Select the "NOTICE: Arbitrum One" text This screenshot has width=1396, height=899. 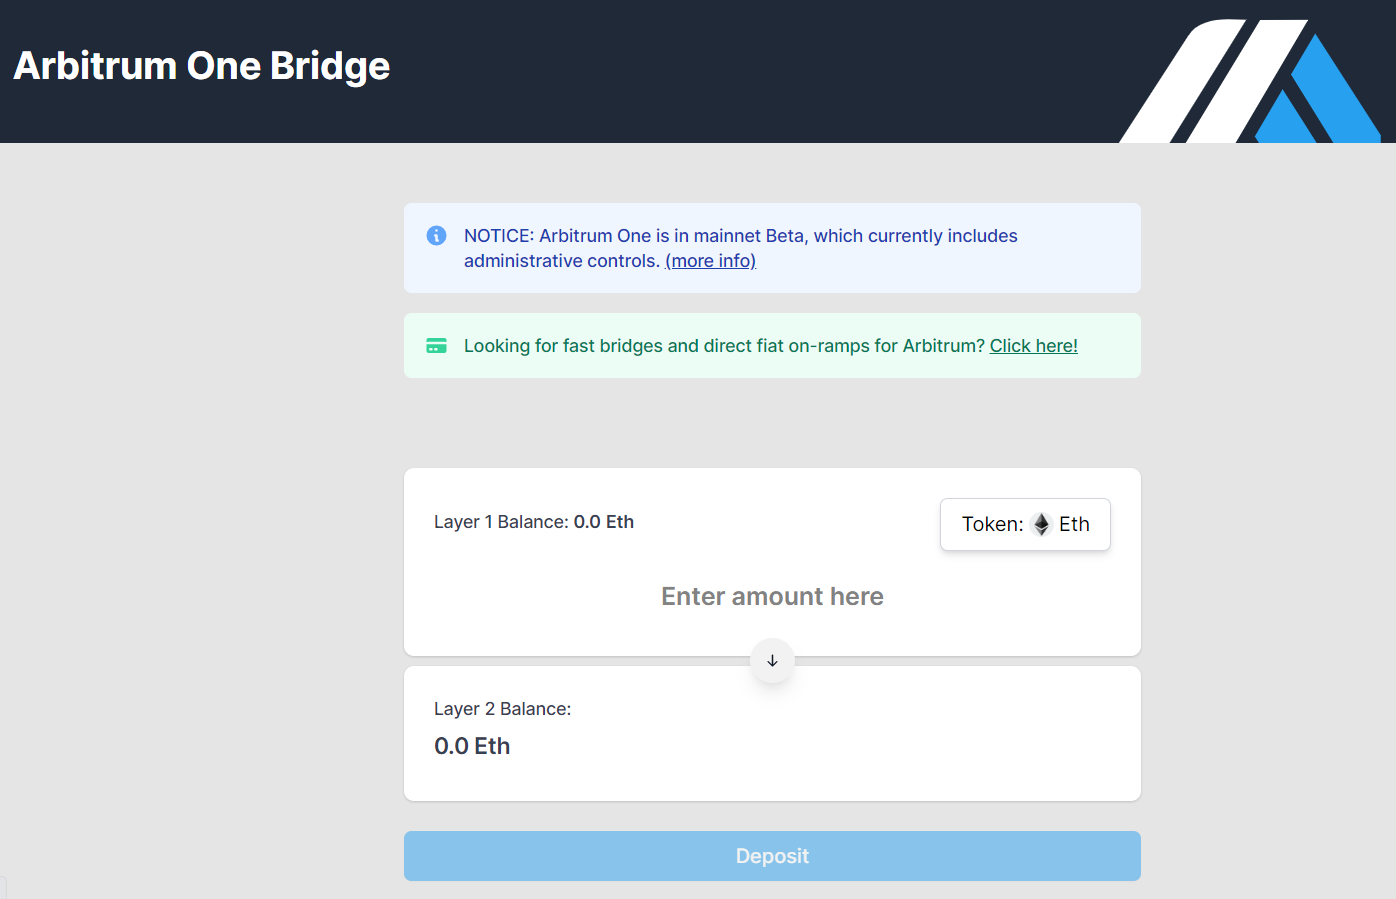[557, 236]
